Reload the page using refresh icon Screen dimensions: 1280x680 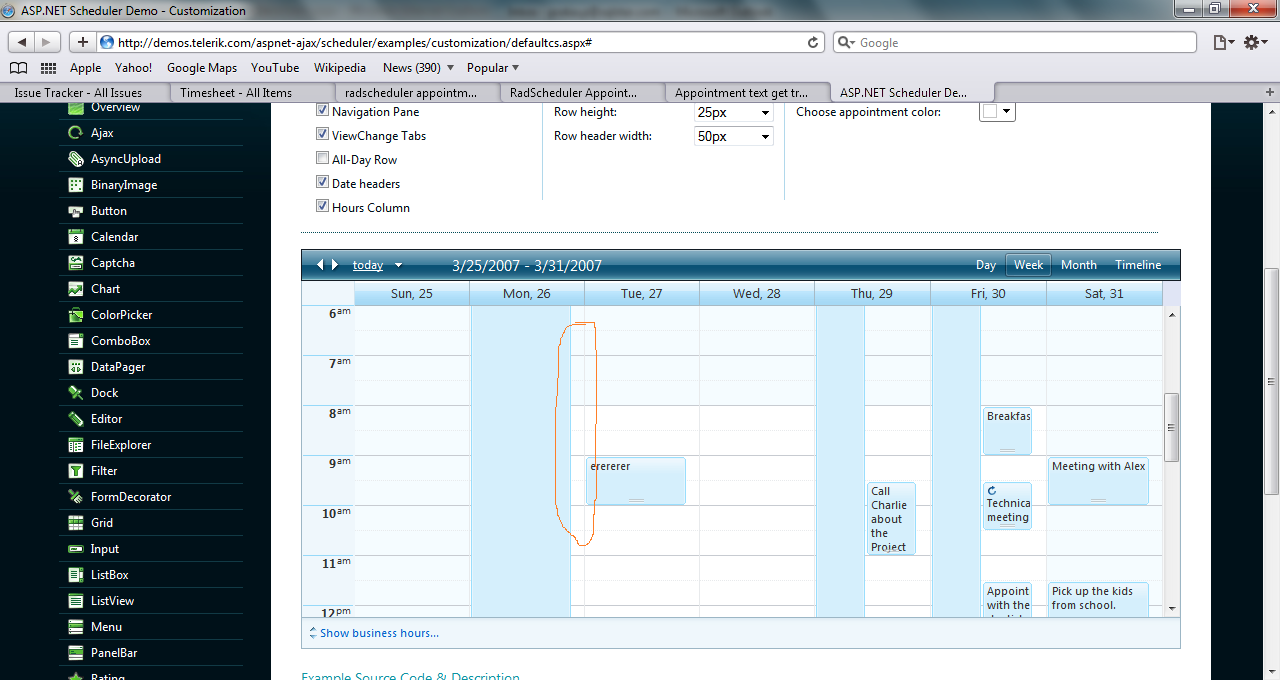click(814, 43)
